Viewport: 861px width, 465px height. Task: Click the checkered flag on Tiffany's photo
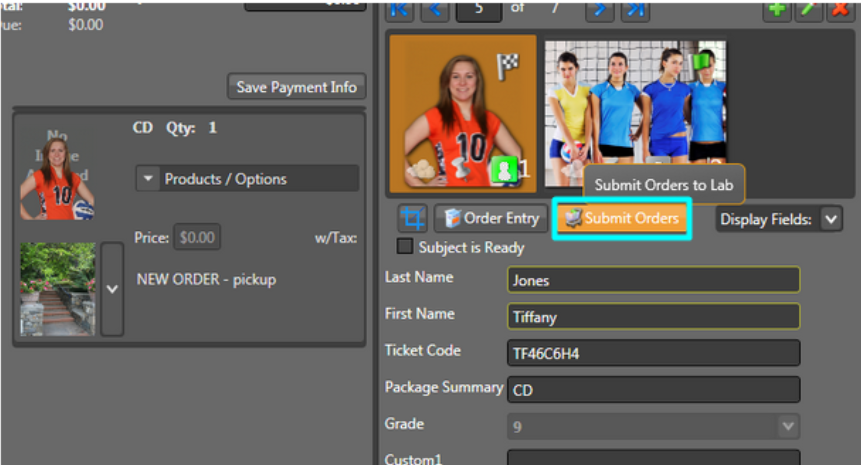(x=507, y=66)
